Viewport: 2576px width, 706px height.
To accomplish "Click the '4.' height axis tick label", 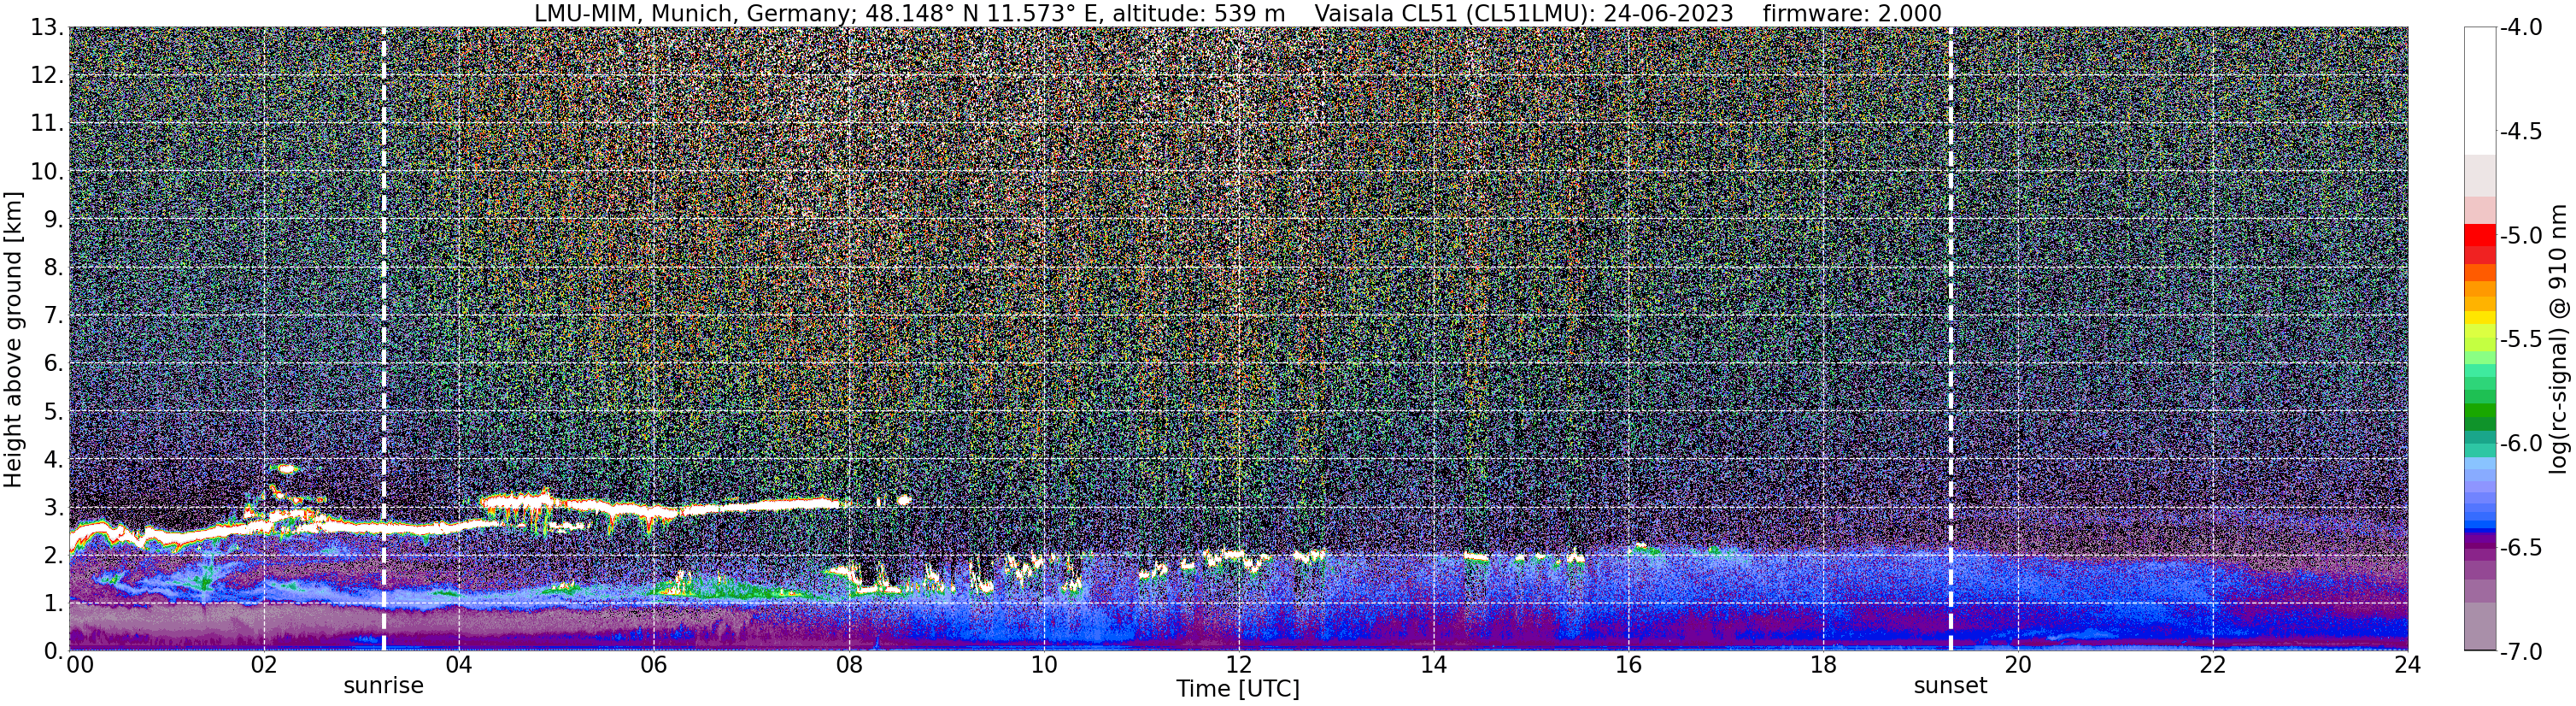I will click(x=54, y=459).
